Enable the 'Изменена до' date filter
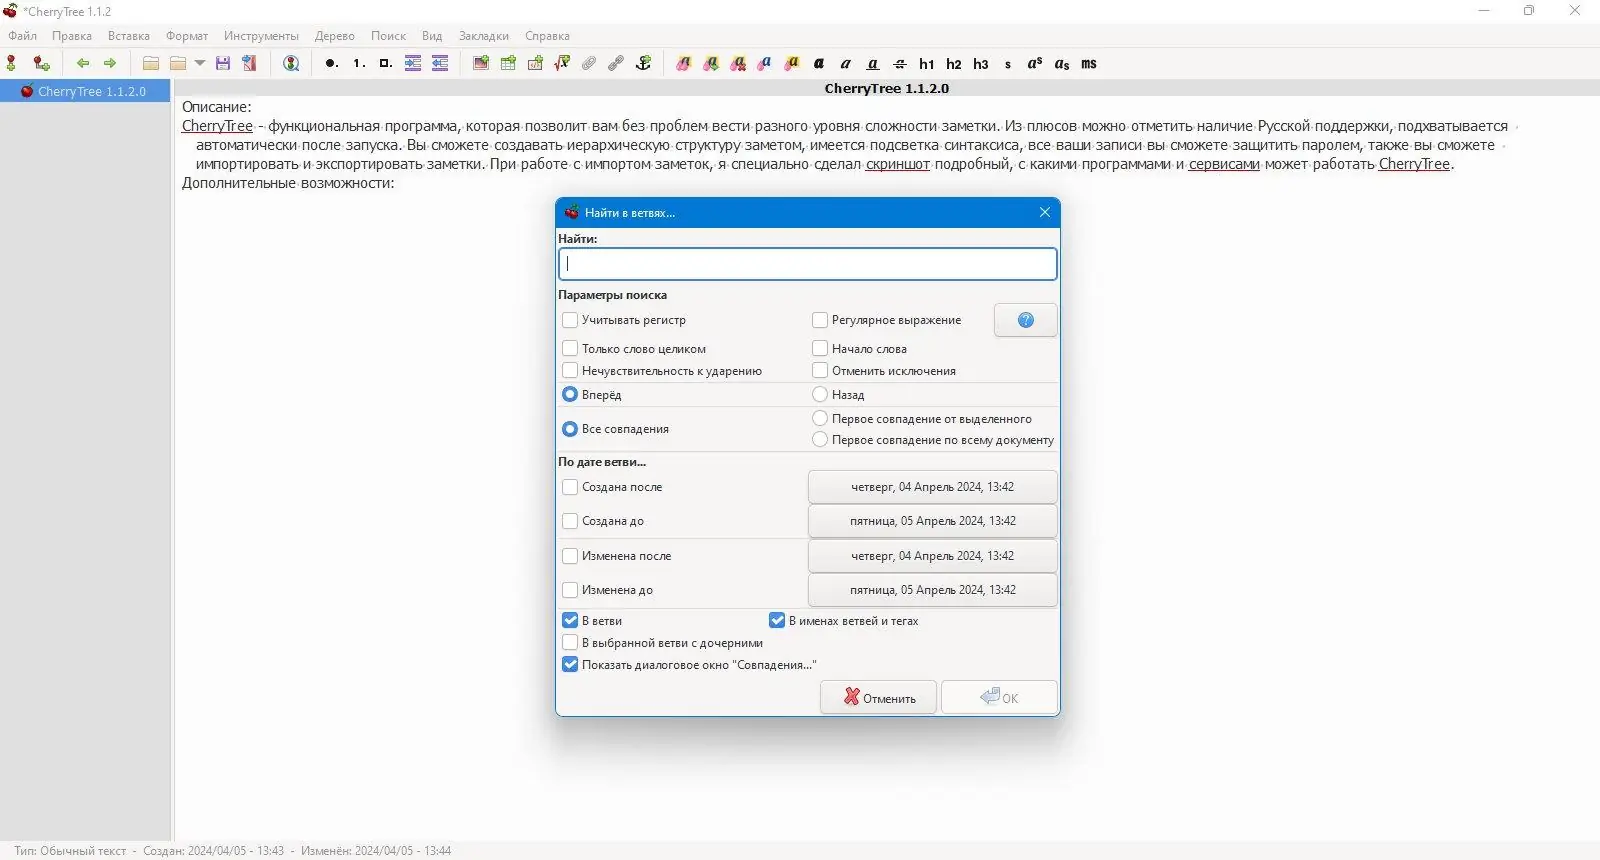 tap(570, 590)
